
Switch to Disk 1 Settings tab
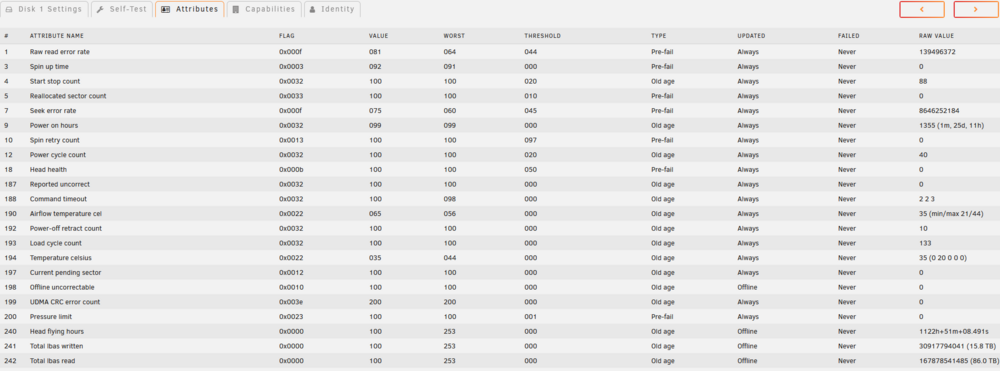(44, 10)
